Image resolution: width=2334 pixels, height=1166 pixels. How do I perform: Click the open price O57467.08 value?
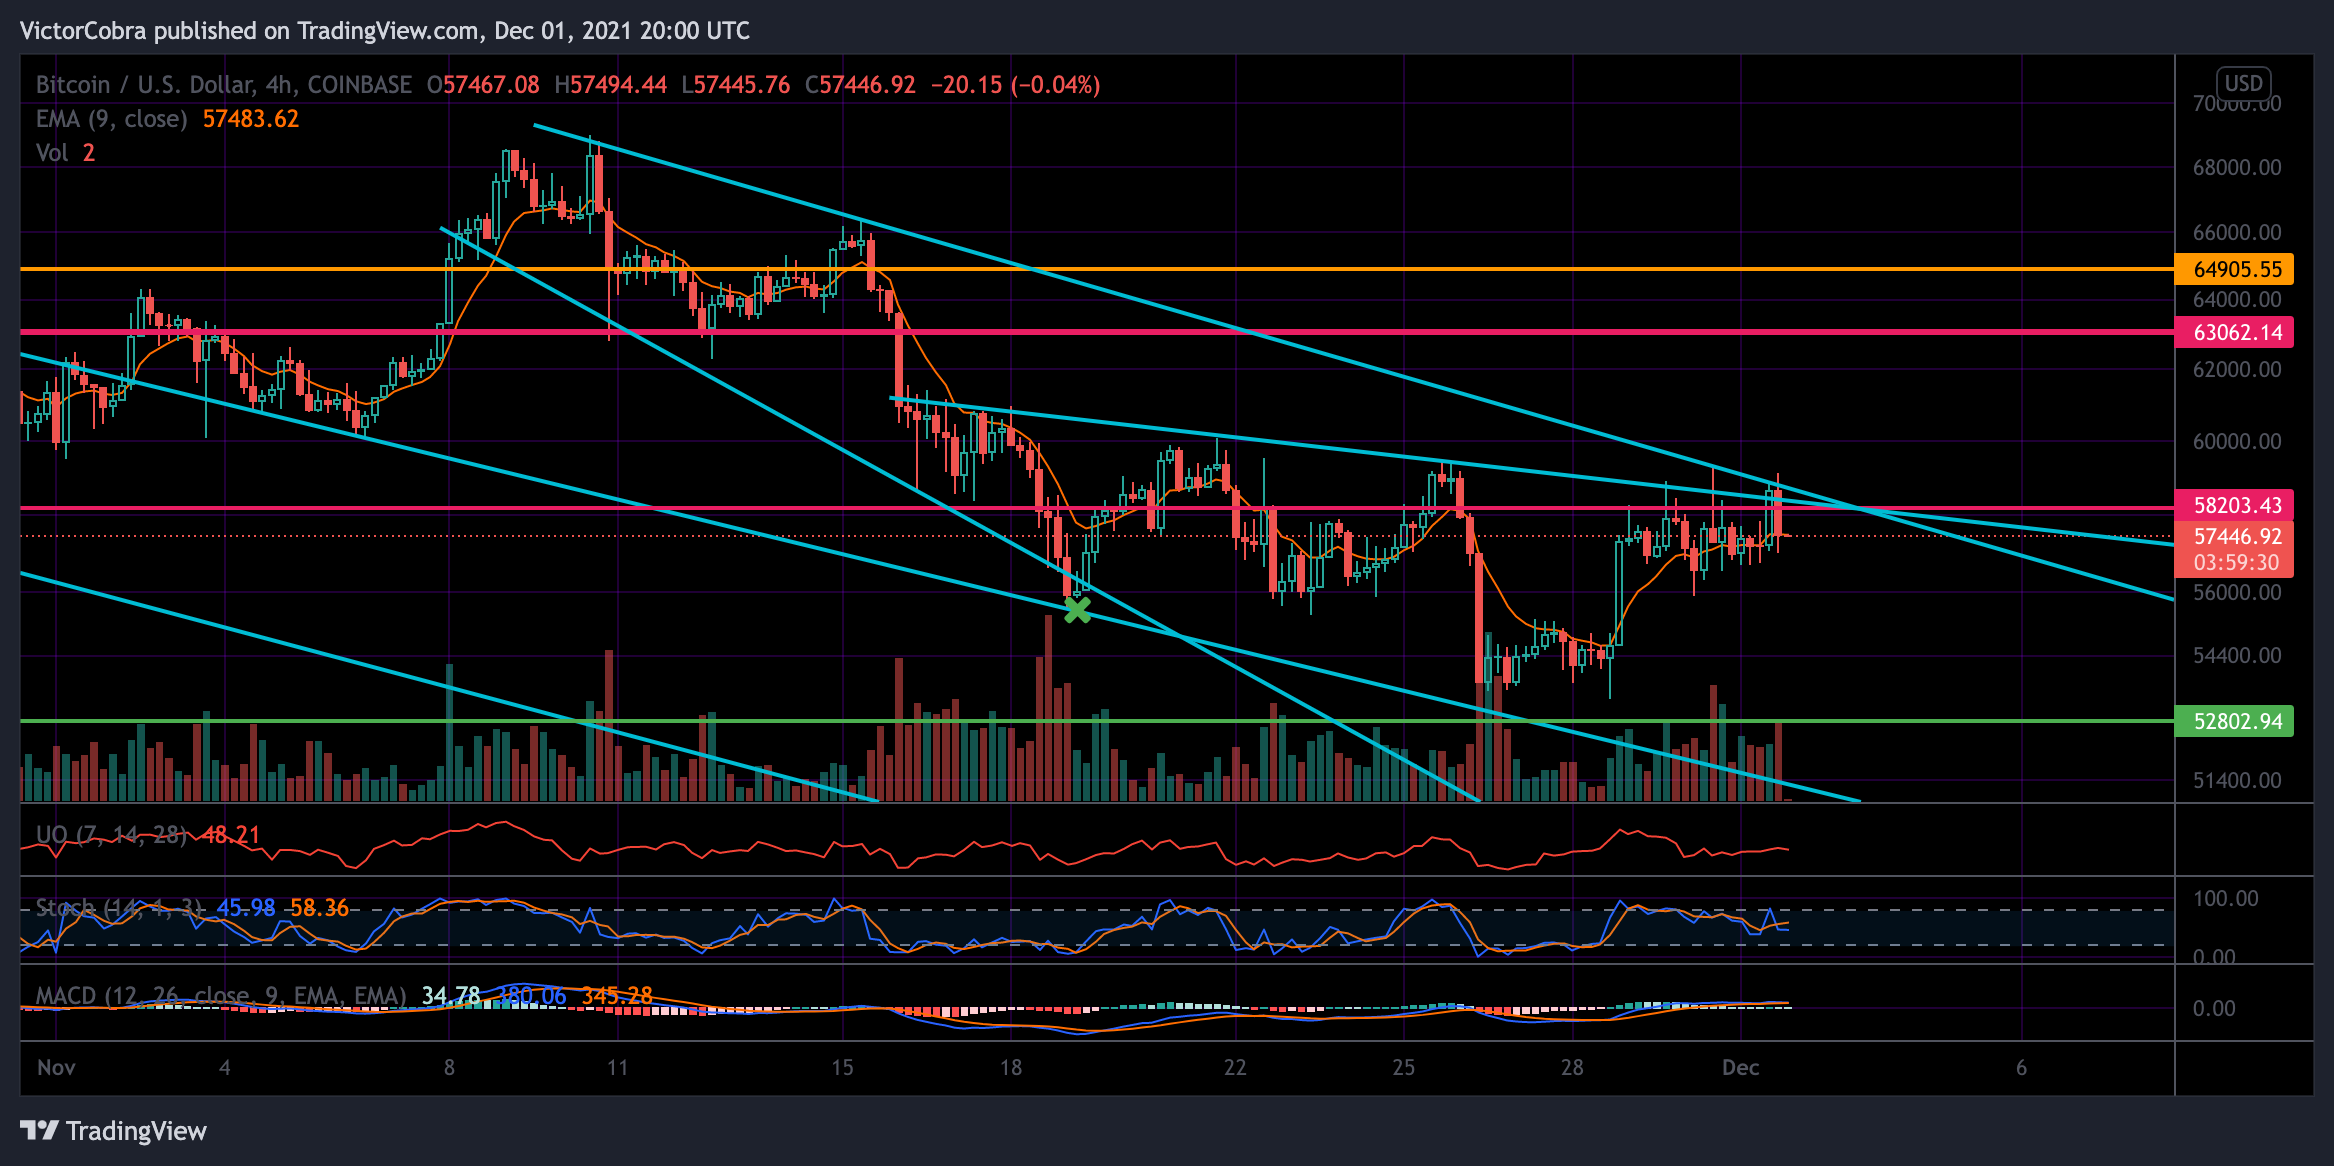(483, 85)
